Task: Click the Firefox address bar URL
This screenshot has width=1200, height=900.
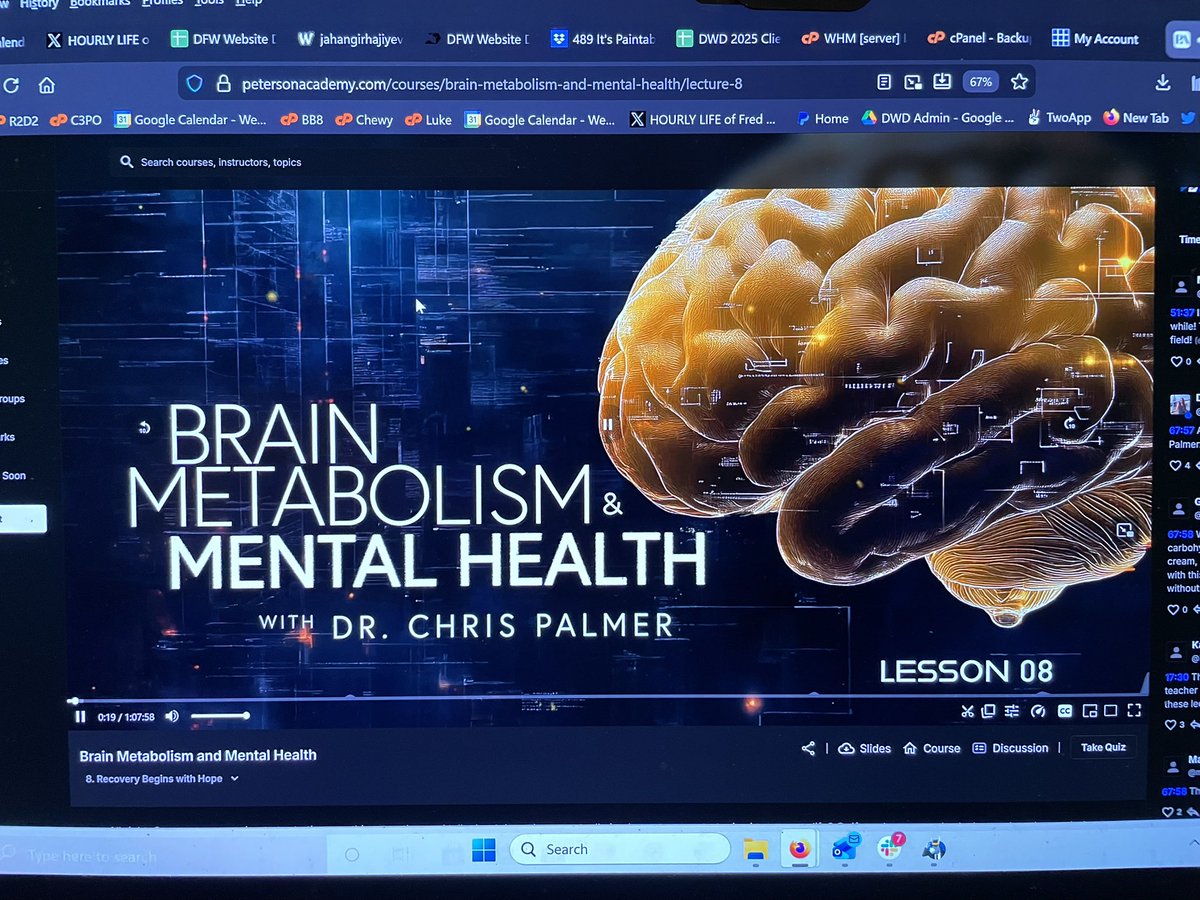Action: [x=492, y=84]
